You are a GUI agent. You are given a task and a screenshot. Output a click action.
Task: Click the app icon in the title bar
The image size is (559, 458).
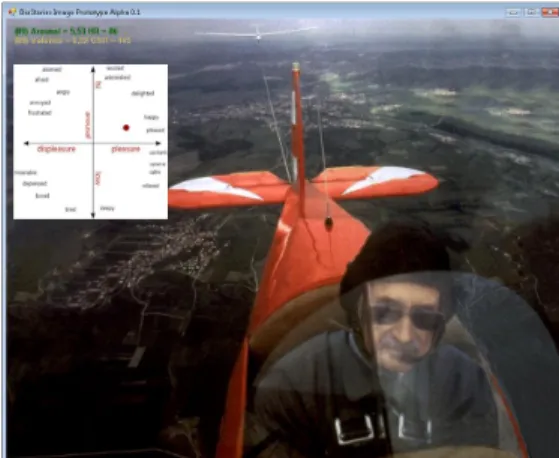pos(12,12)
